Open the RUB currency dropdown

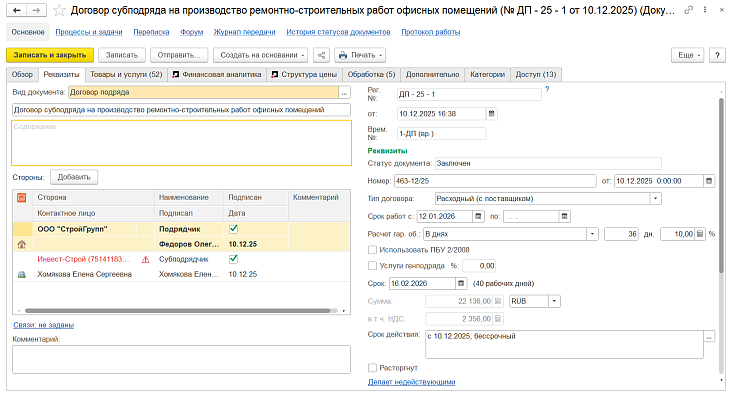554,301
